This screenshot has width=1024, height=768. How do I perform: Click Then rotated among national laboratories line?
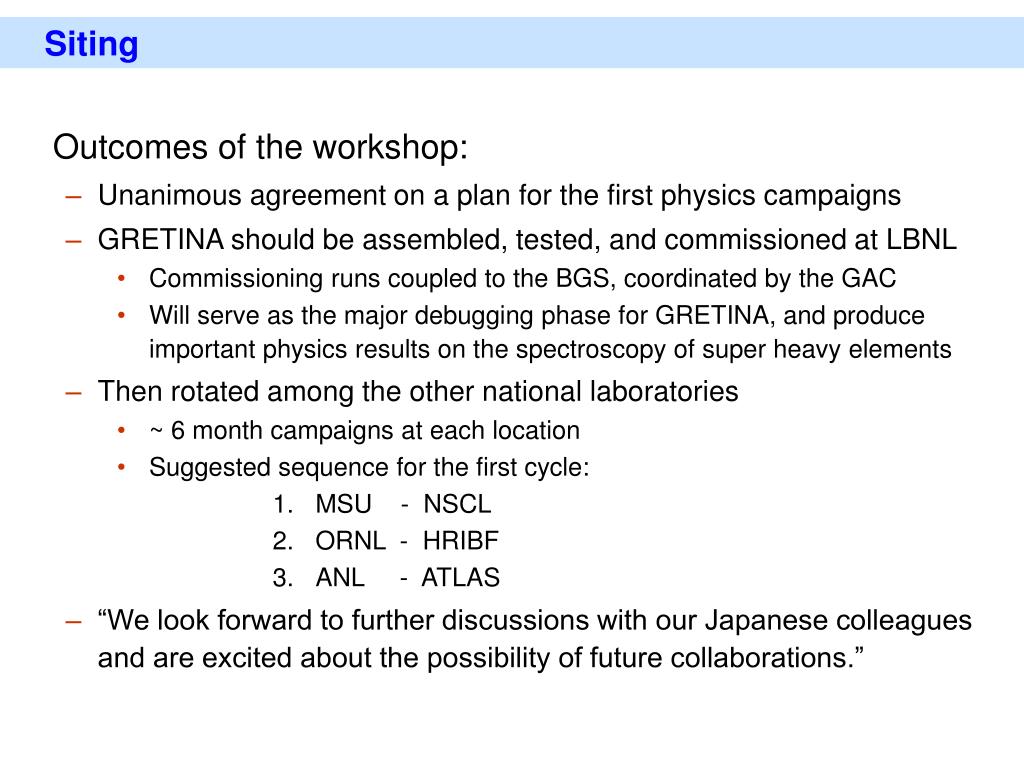click(418, 392)
